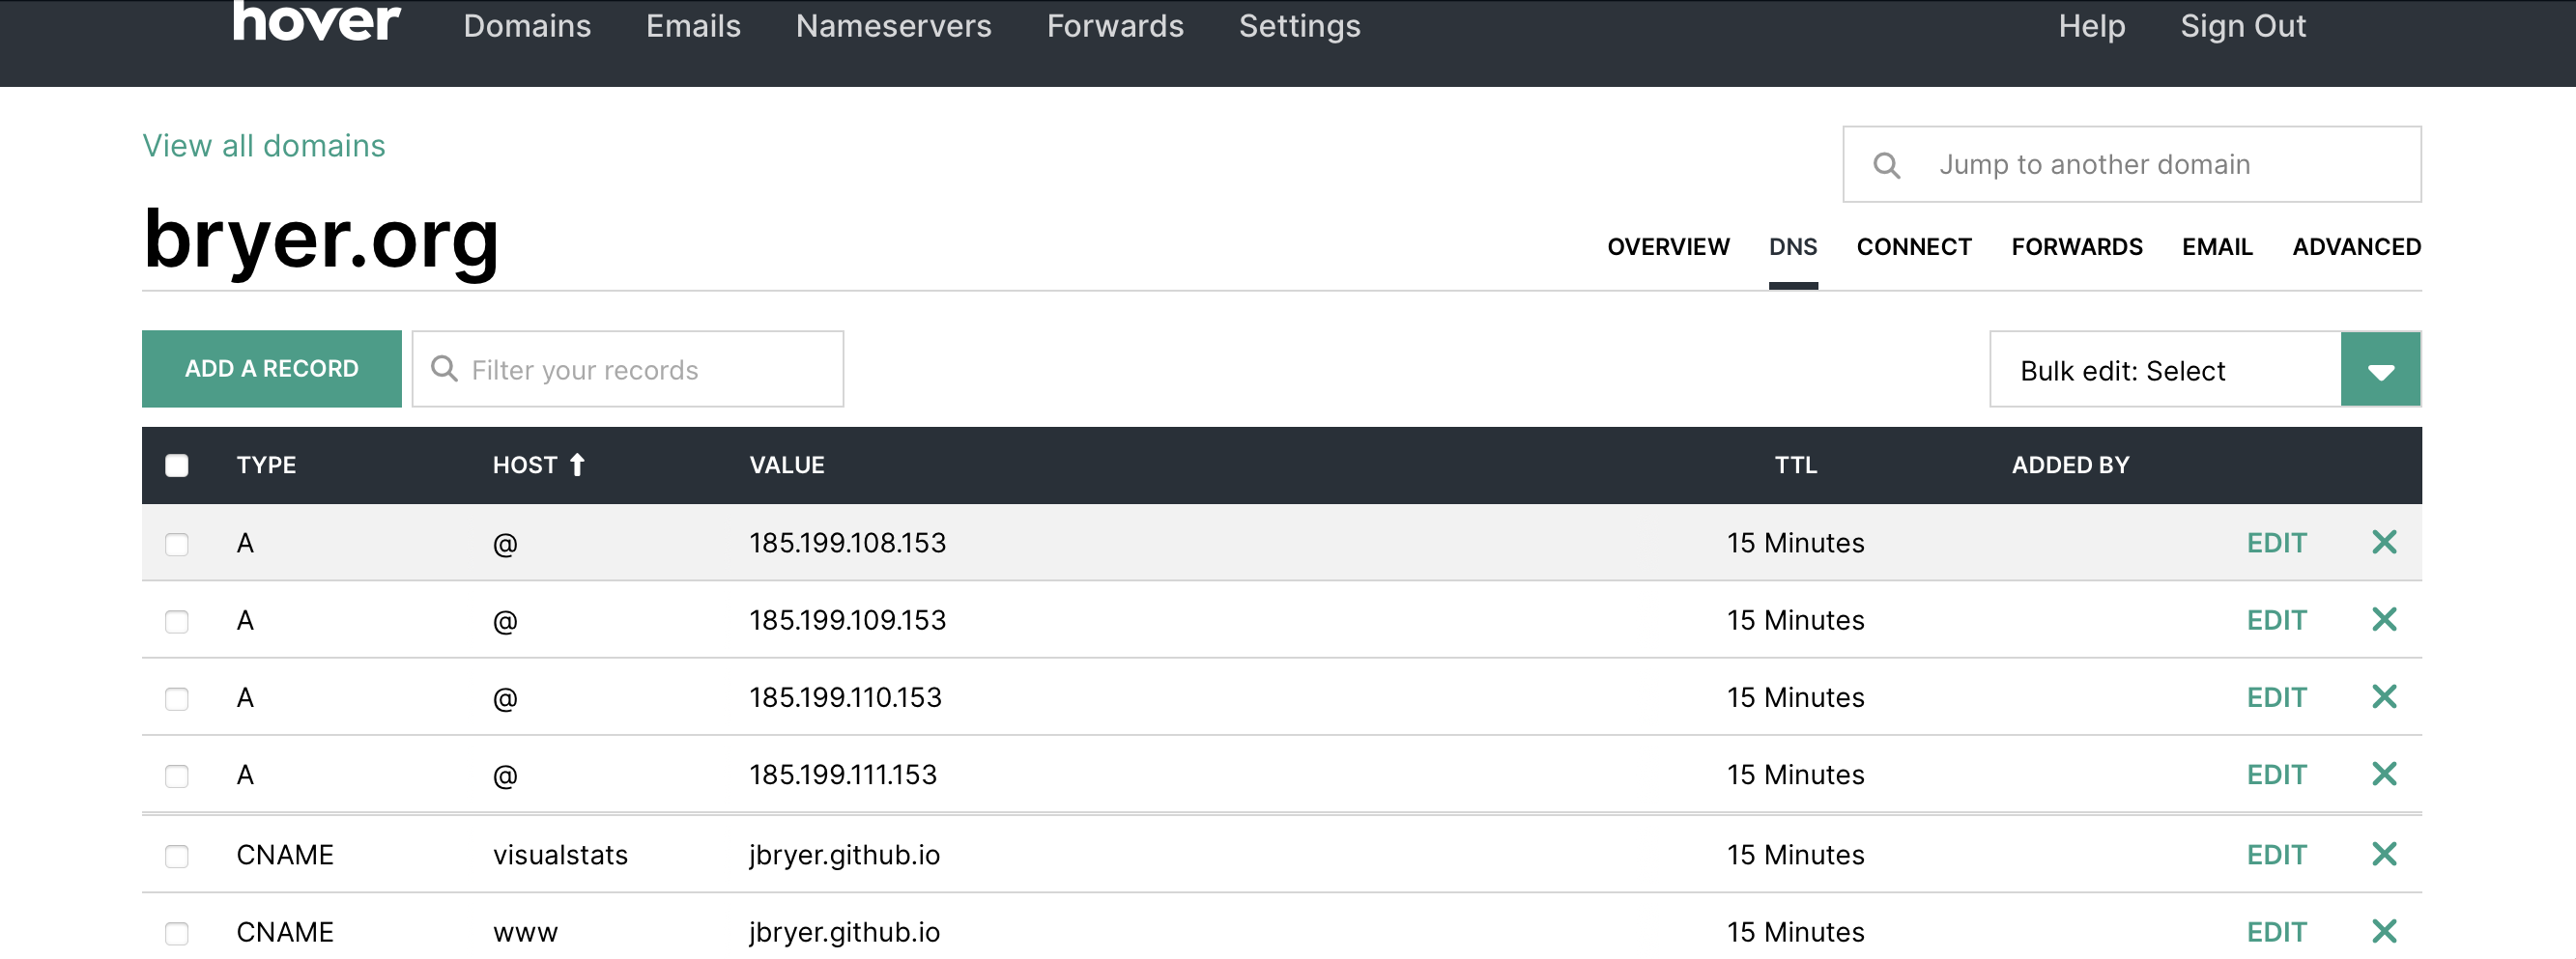
Task: Click the Add a Record button
Action: pyautogui.click(x=271, y=369)
